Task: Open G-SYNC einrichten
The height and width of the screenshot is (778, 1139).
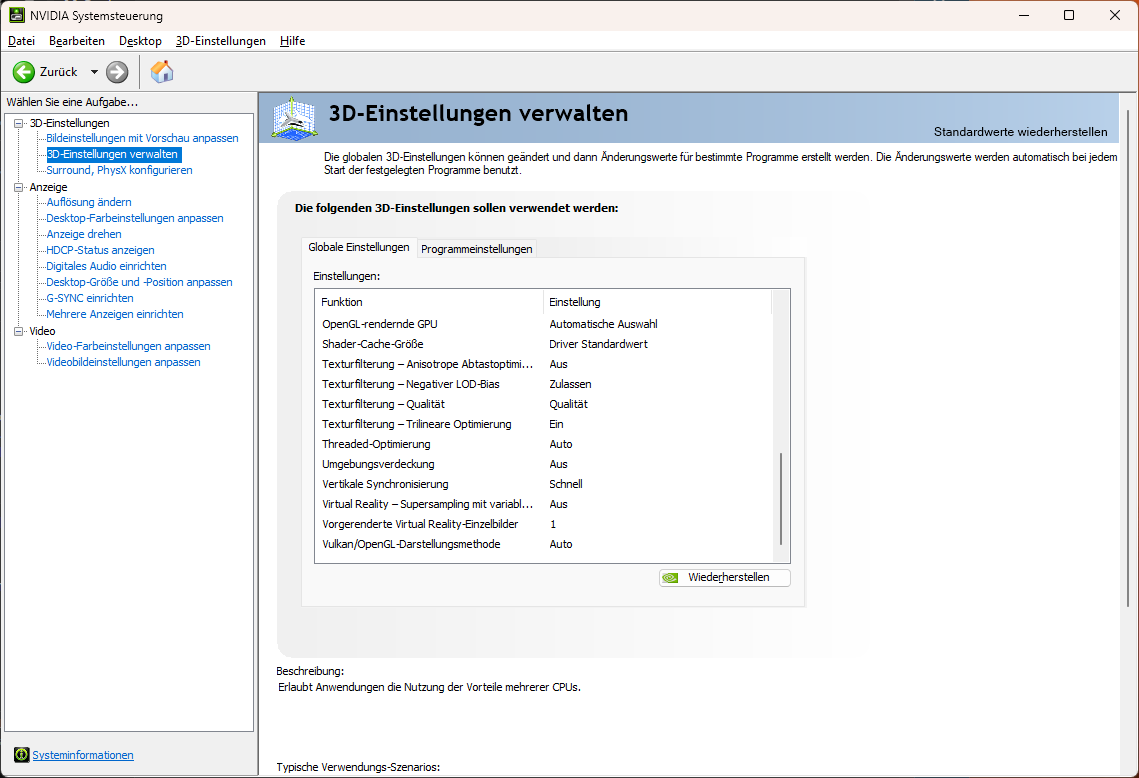Action: point(90,298)
